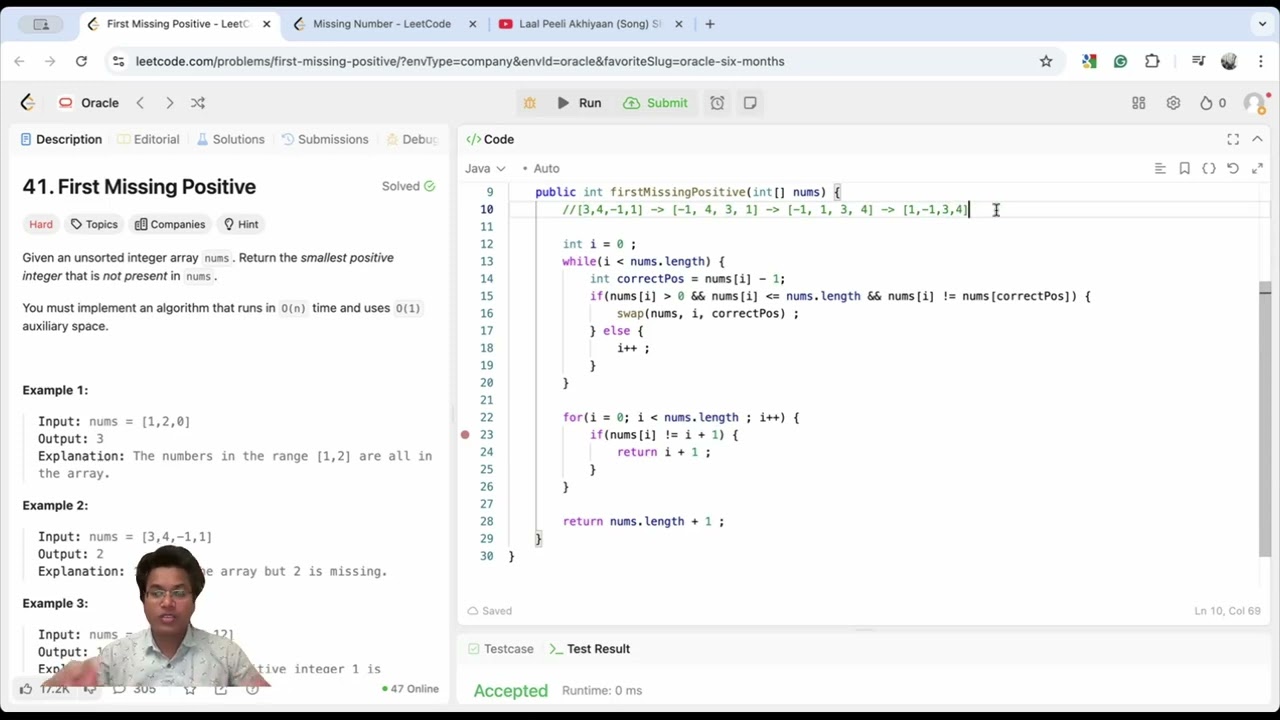Collapse the Code panel with chevron

click(x=1257, y=139)
